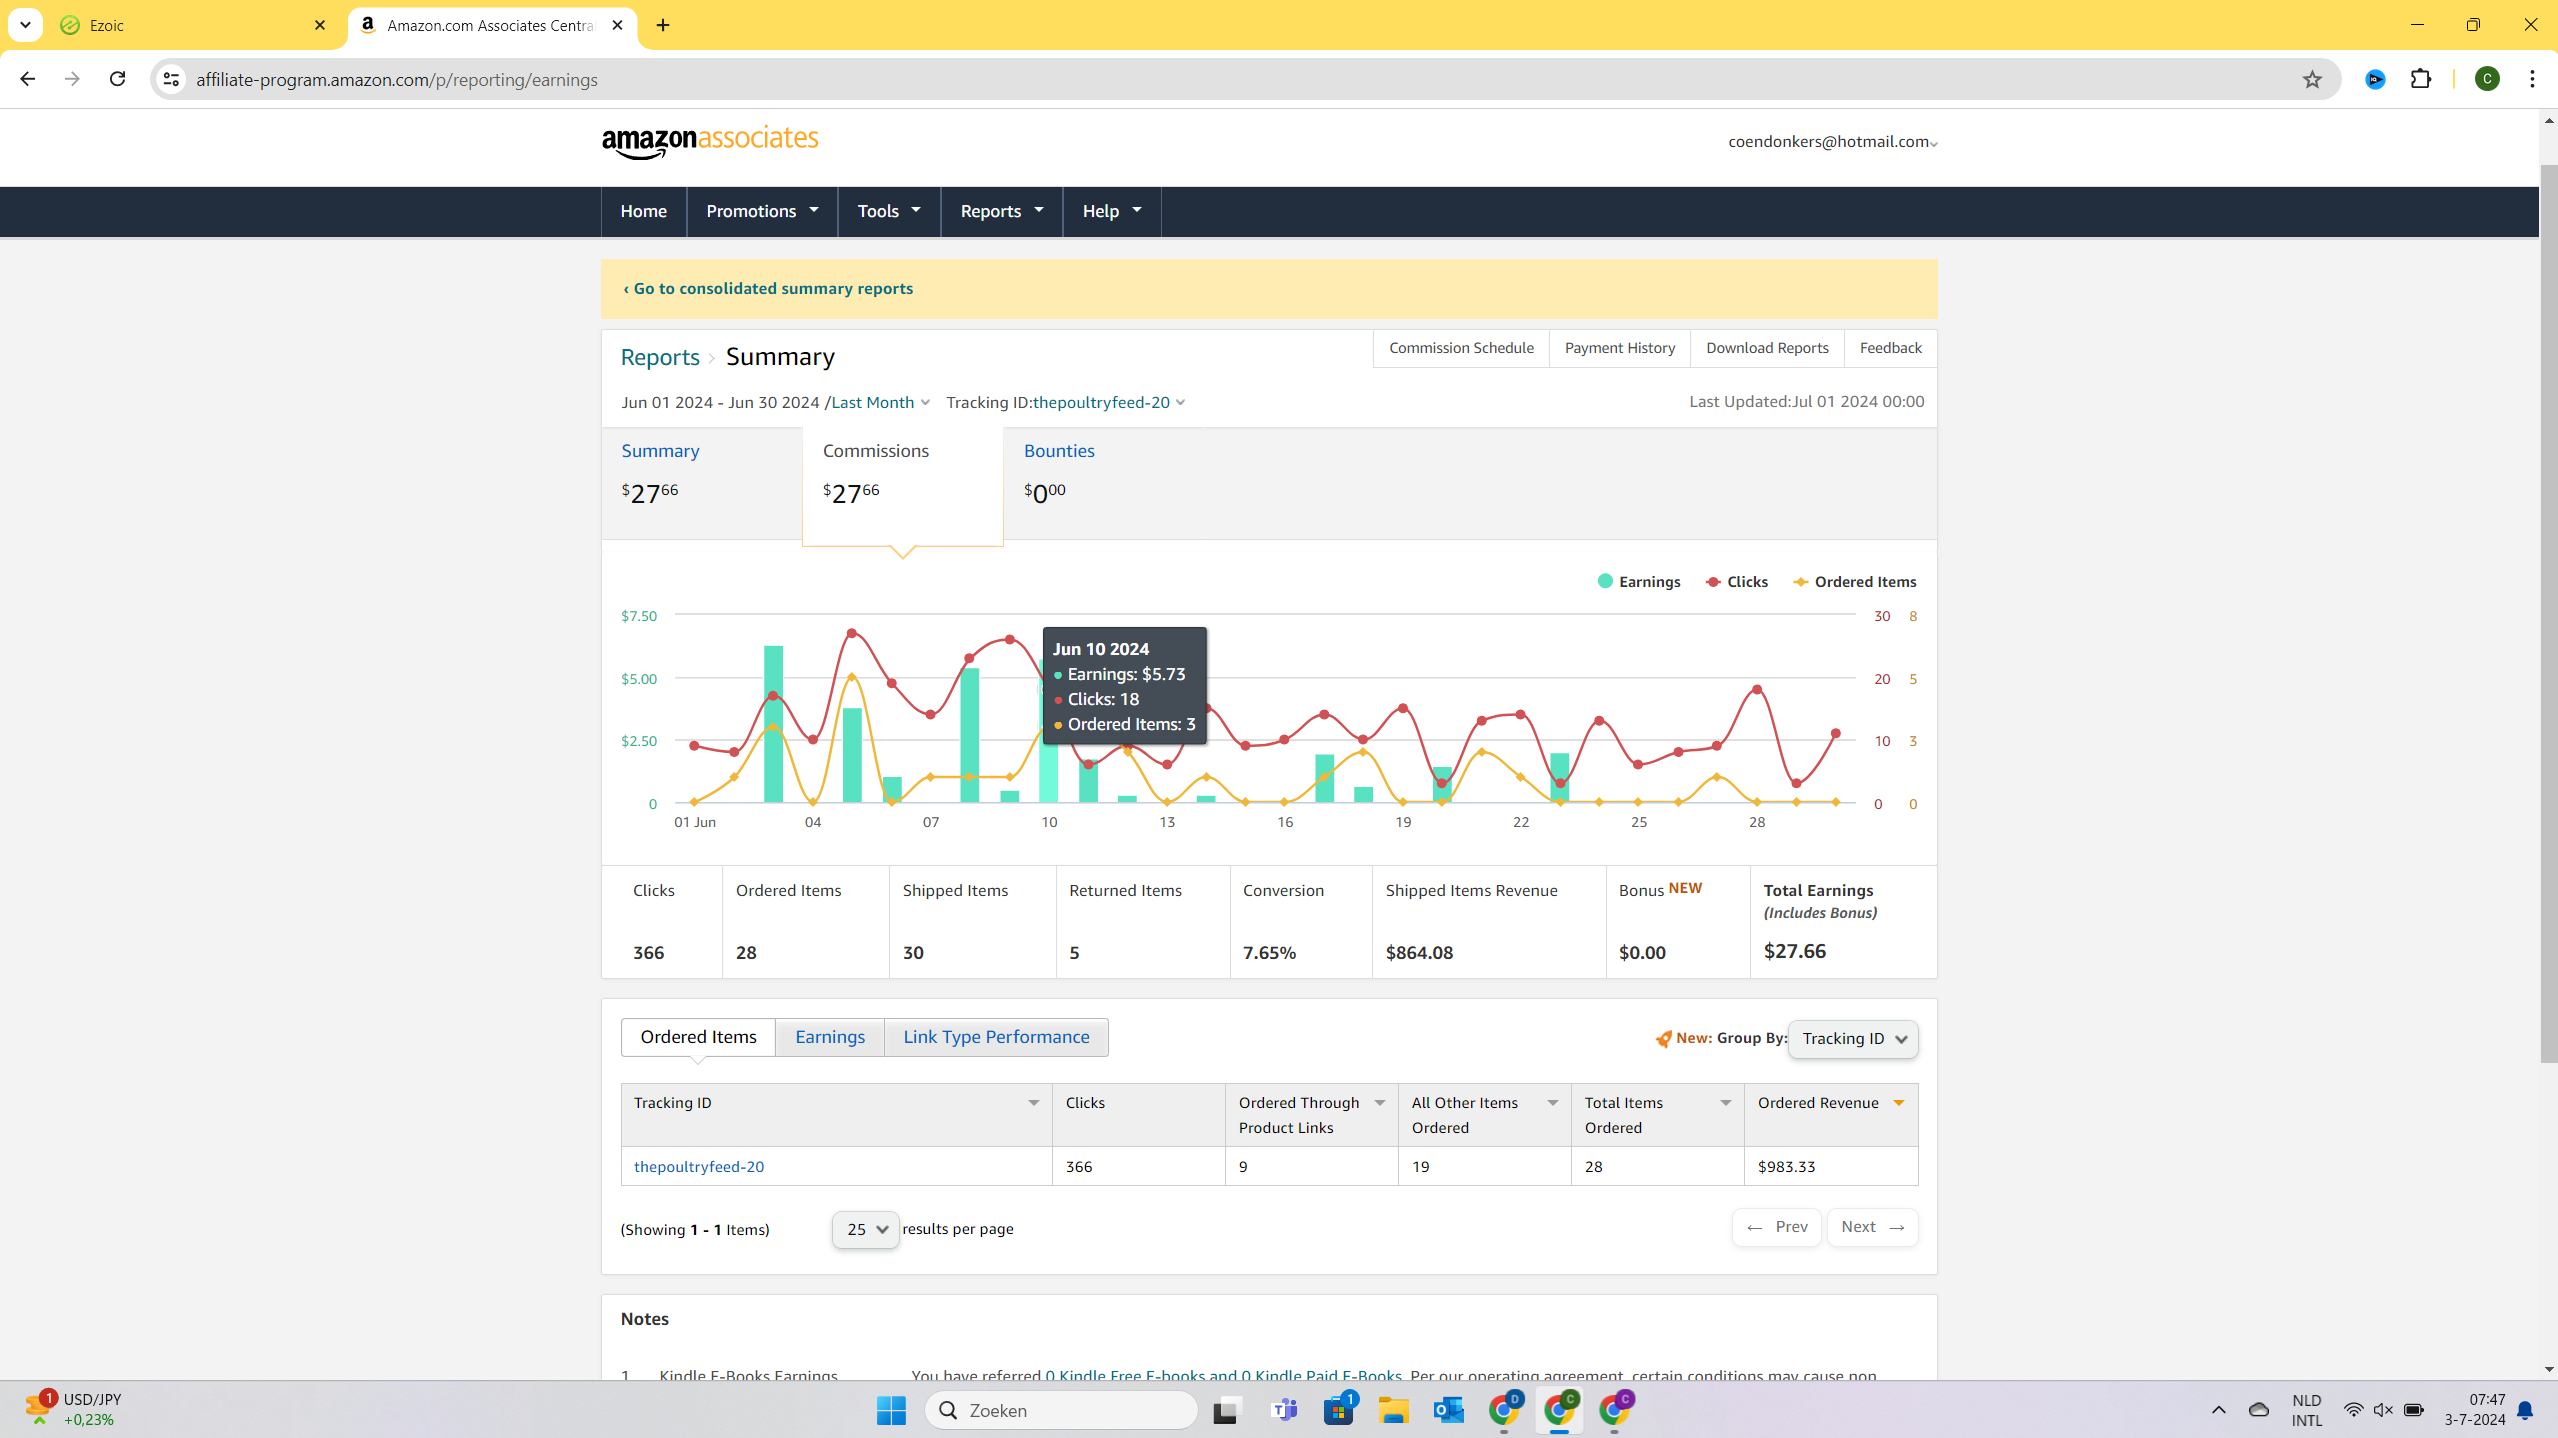Open Download Reports

coord(1767,348)
